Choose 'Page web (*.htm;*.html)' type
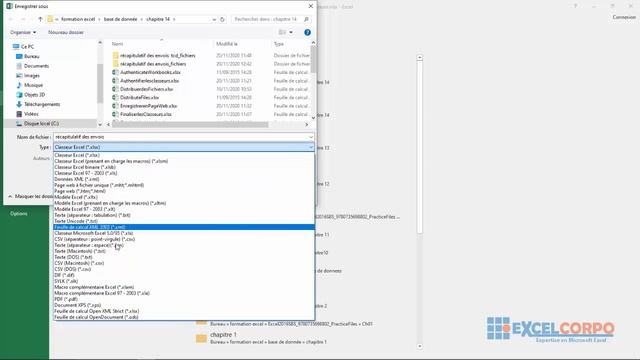Image resolution: width=640 pixels, height=360 pixels. click(x=184, y=191)
